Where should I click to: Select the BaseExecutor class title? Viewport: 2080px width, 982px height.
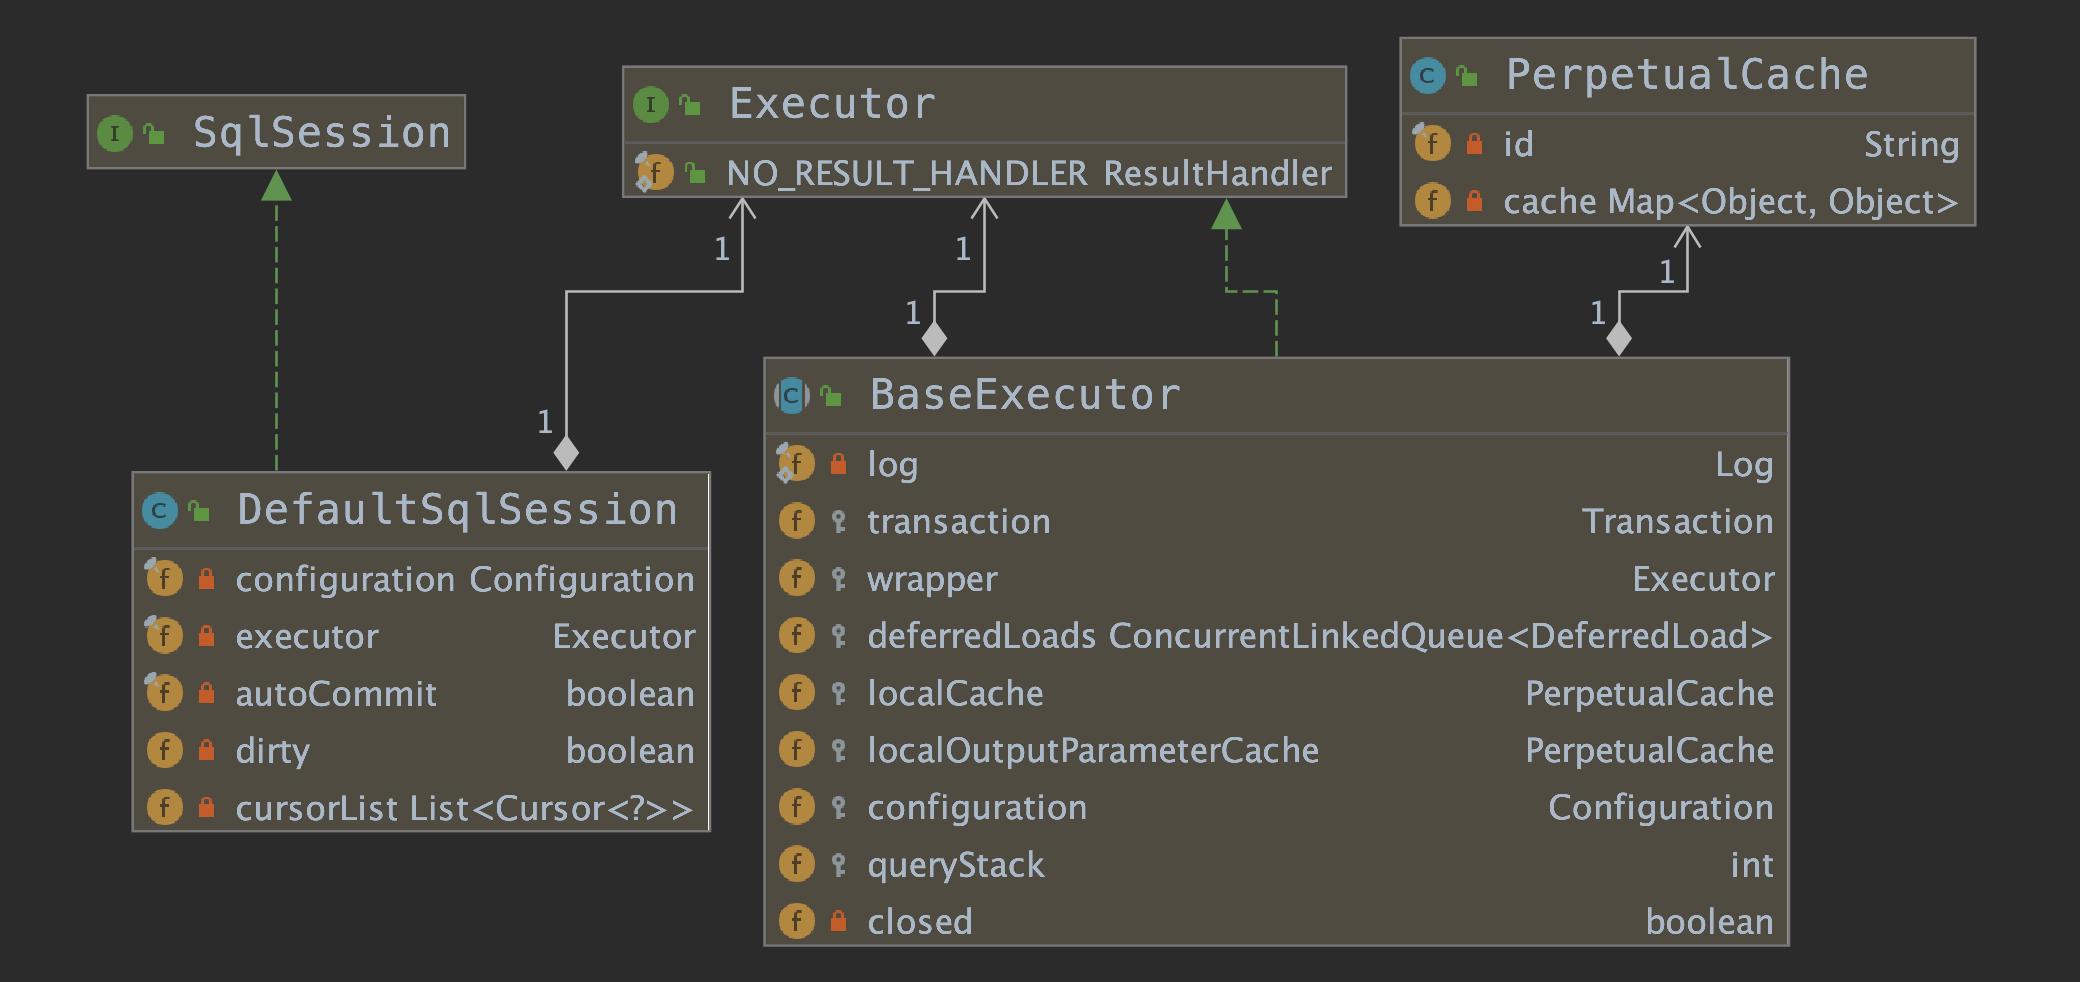pyautogui.click(x=1025, y=395)
